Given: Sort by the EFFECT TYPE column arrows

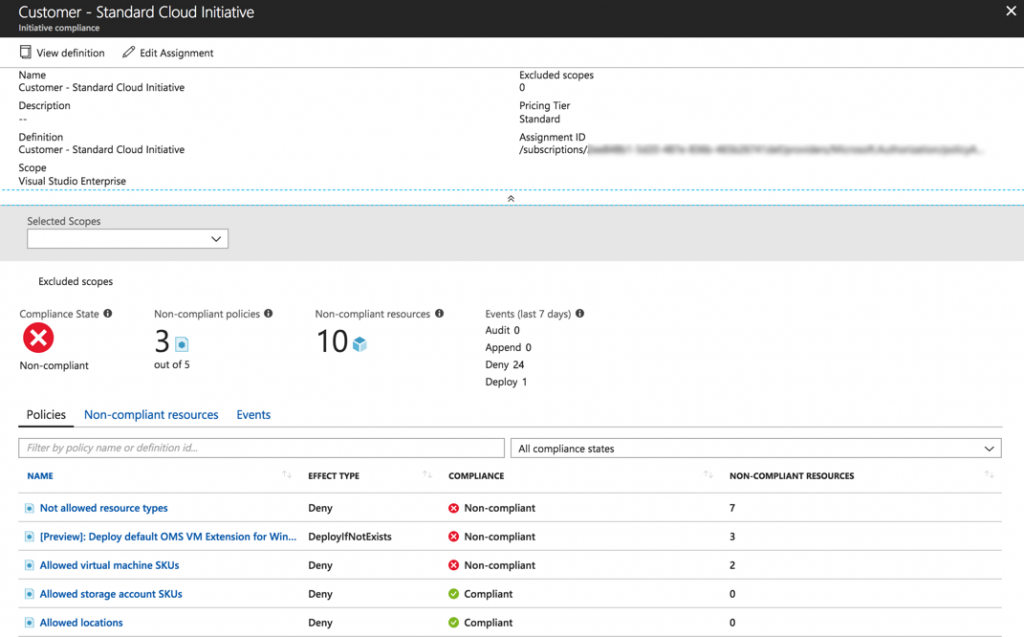Looking at the screenshot, I should (x=427, y=475).
